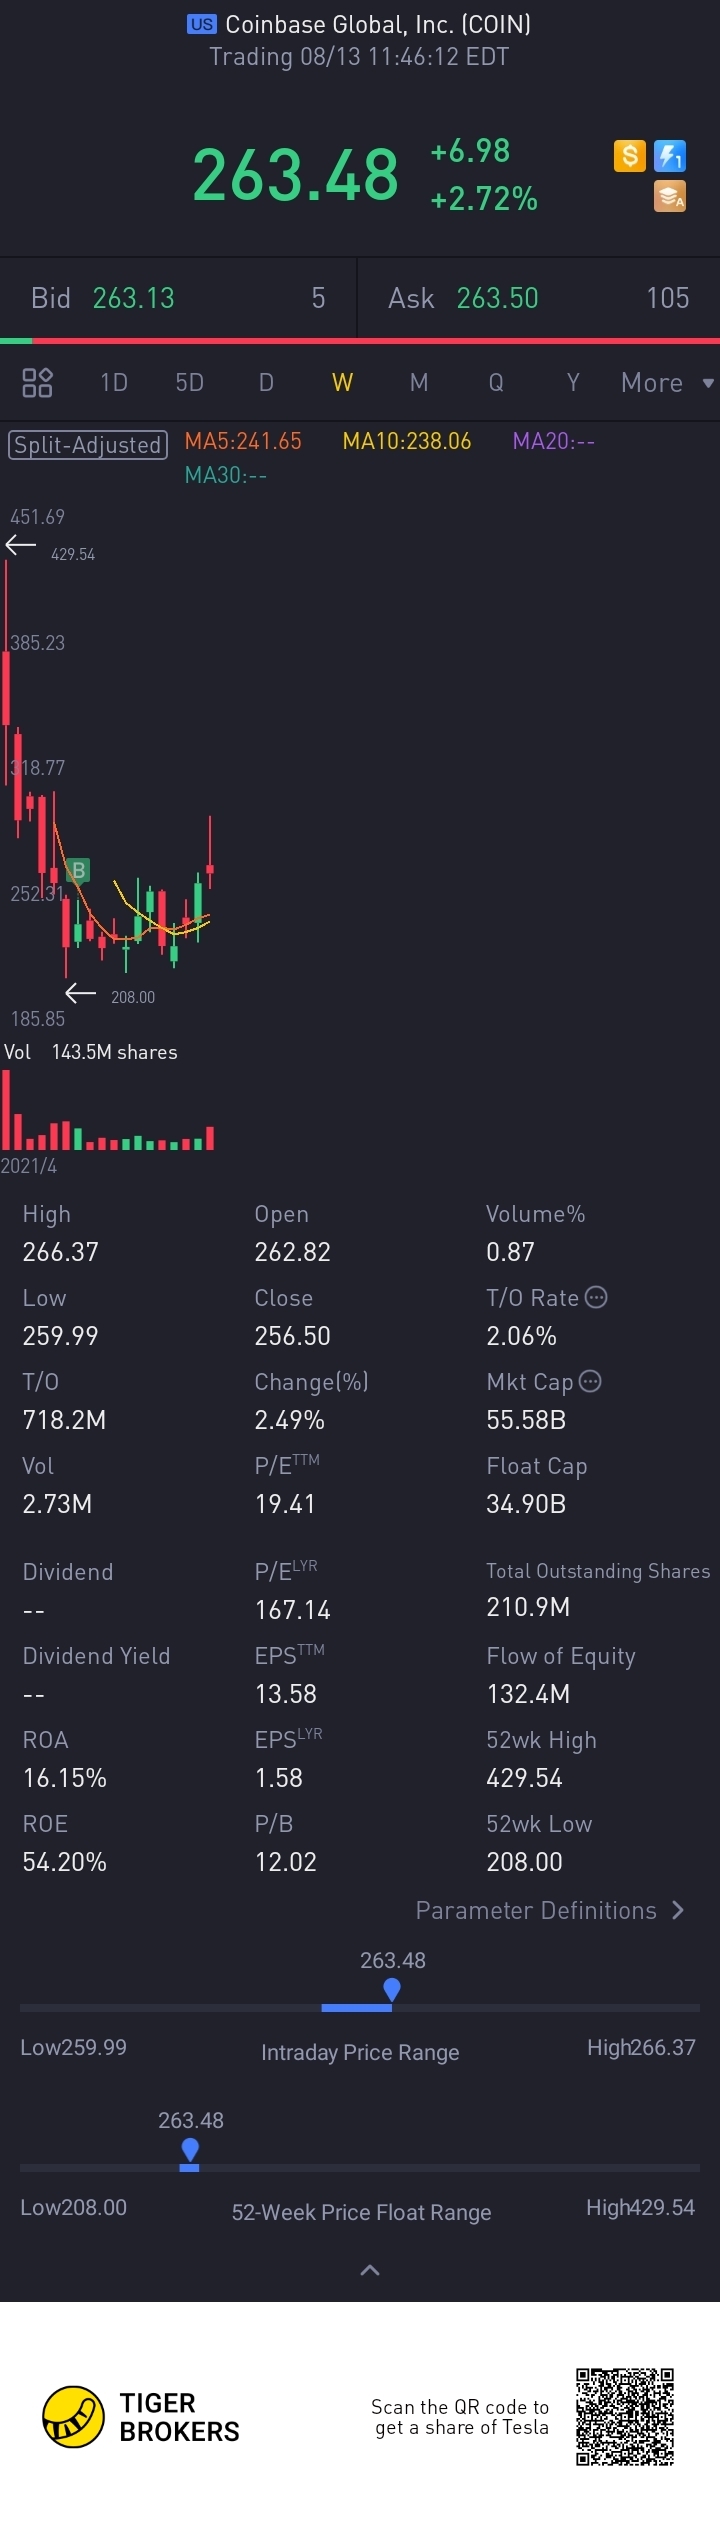Viewport: 720px width, 2532px height.
Task: Tap the Ask price 263.50
Action: click(497, 298)
